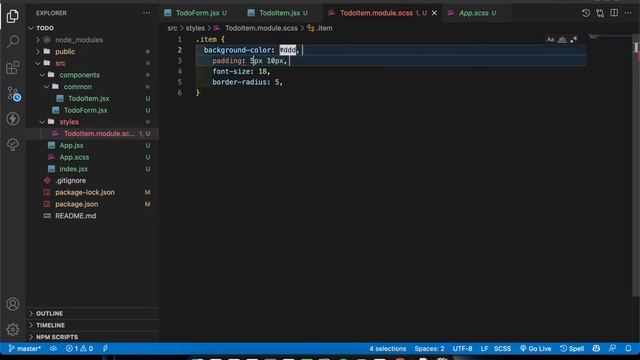
Task: Click line number 4 in the gutter
Action: 180,71
